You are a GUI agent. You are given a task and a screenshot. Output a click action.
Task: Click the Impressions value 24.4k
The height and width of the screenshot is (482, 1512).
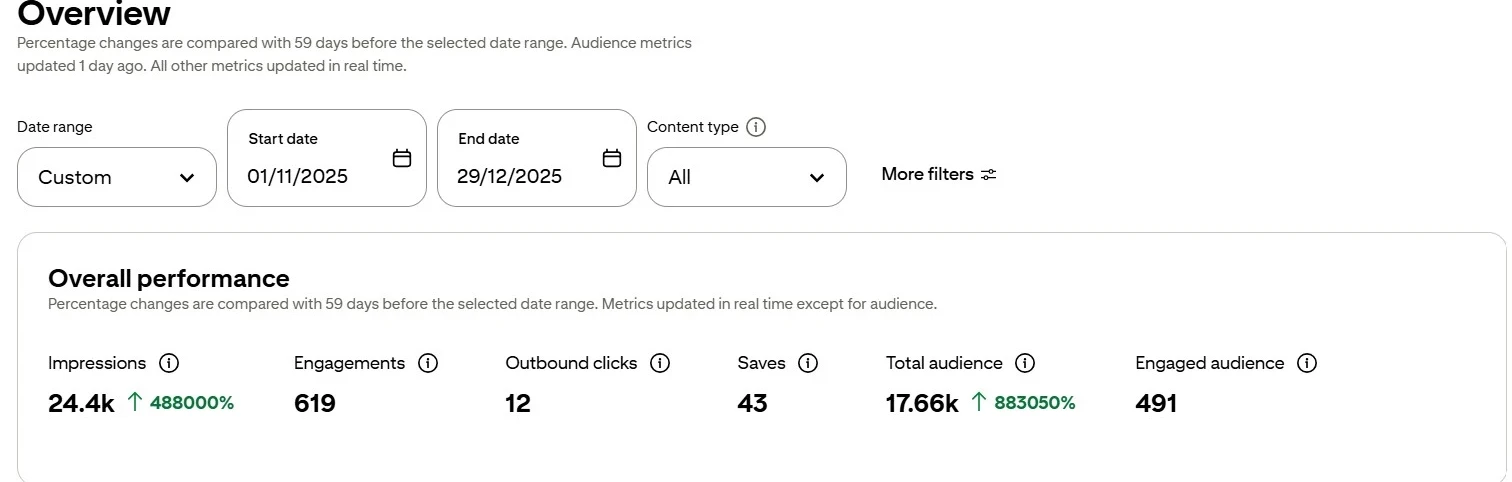point(81,403)
